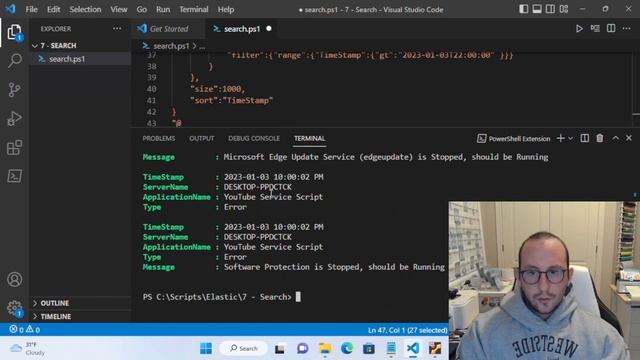640x360 pixels.
Task: Open the Go menu
Action: [142, 9]
